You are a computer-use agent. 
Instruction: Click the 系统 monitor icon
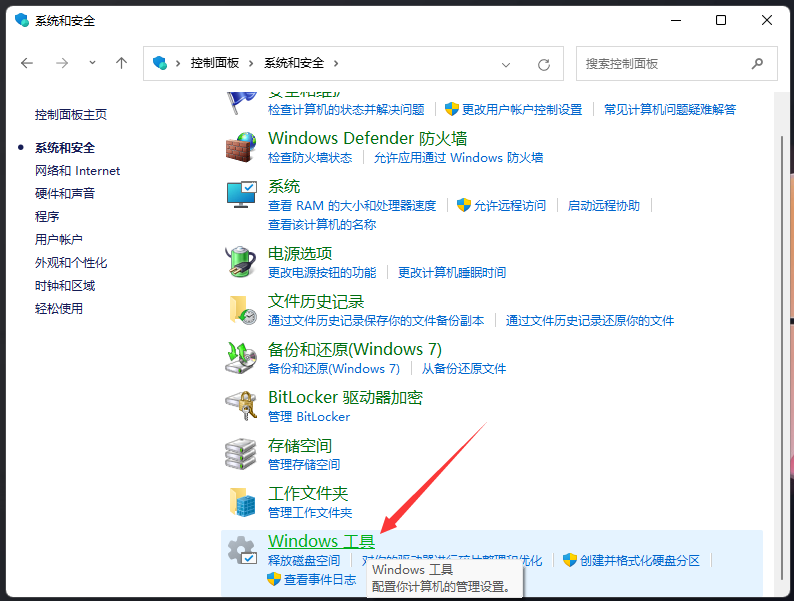pos(242,195)
